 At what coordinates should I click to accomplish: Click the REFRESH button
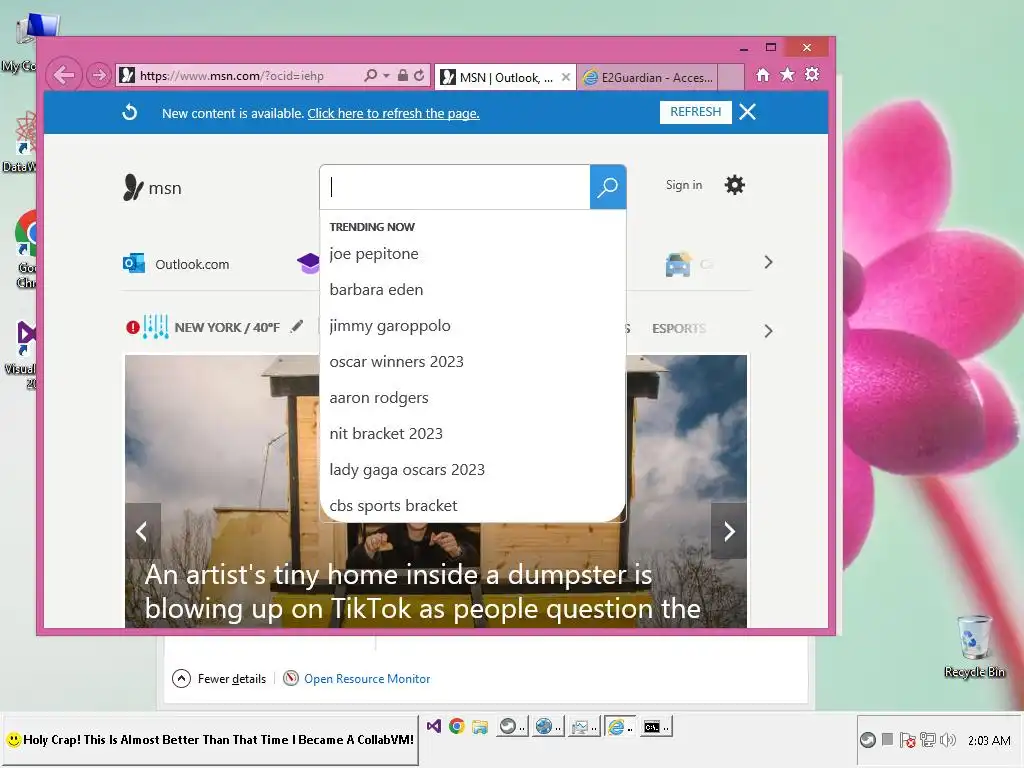point(695,112)
